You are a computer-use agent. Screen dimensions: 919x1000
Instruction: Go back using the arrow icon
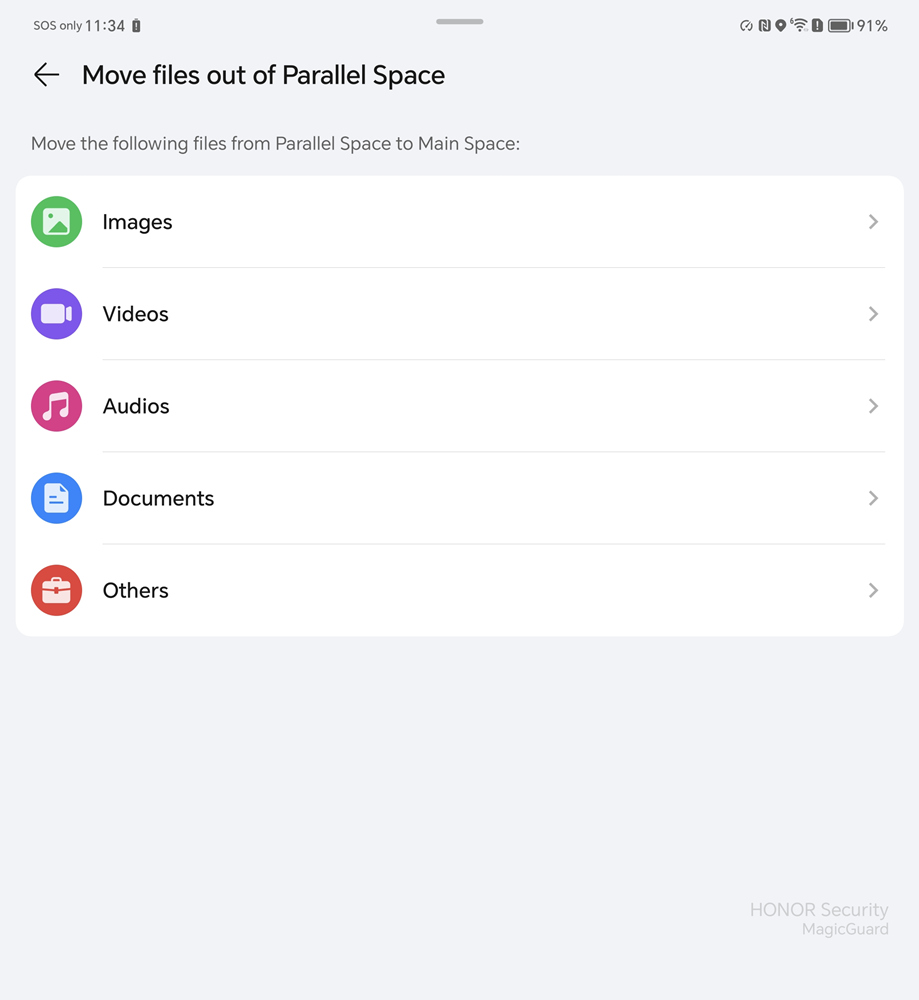(x=47, y=75)
